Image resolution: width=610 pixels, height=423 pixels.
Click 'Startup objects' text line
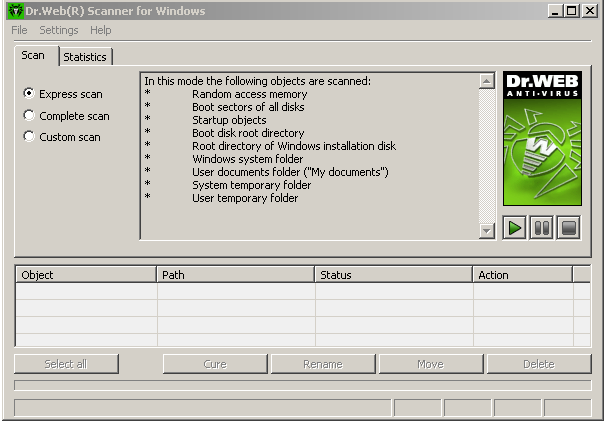(229, 120)
